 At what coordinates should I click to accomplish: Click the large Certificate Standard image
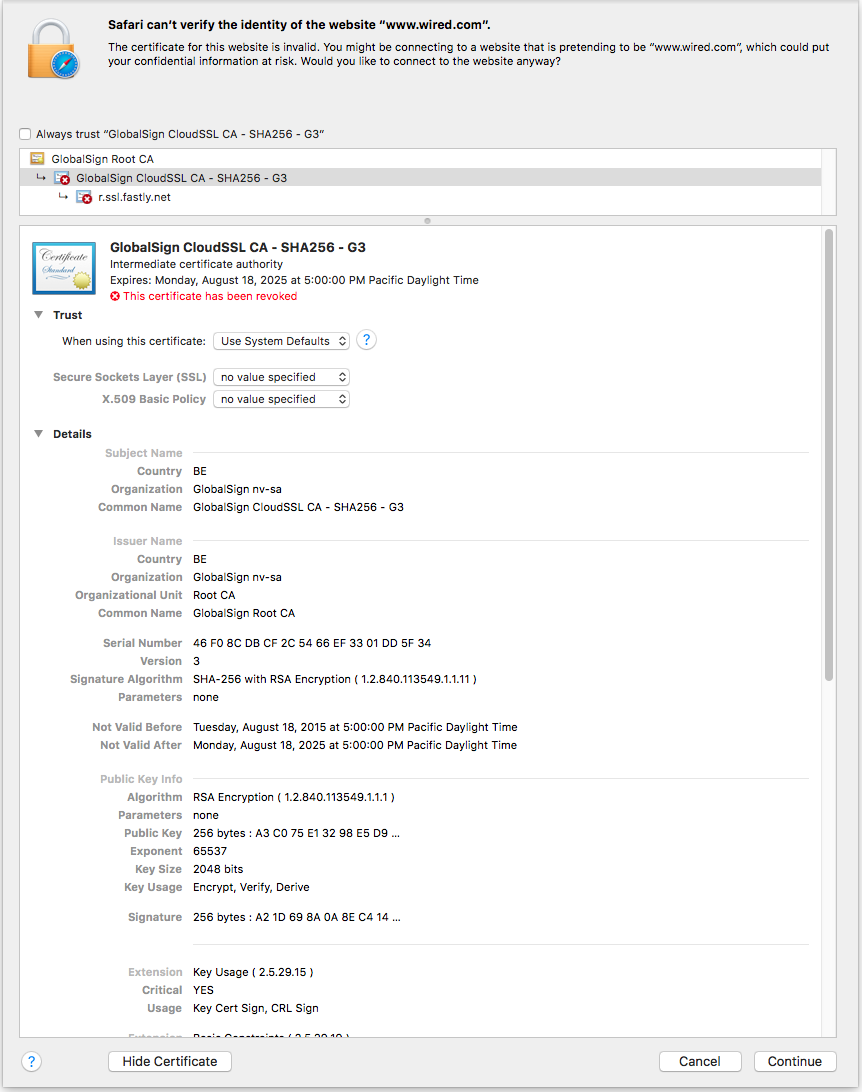[x=64, y=268]
